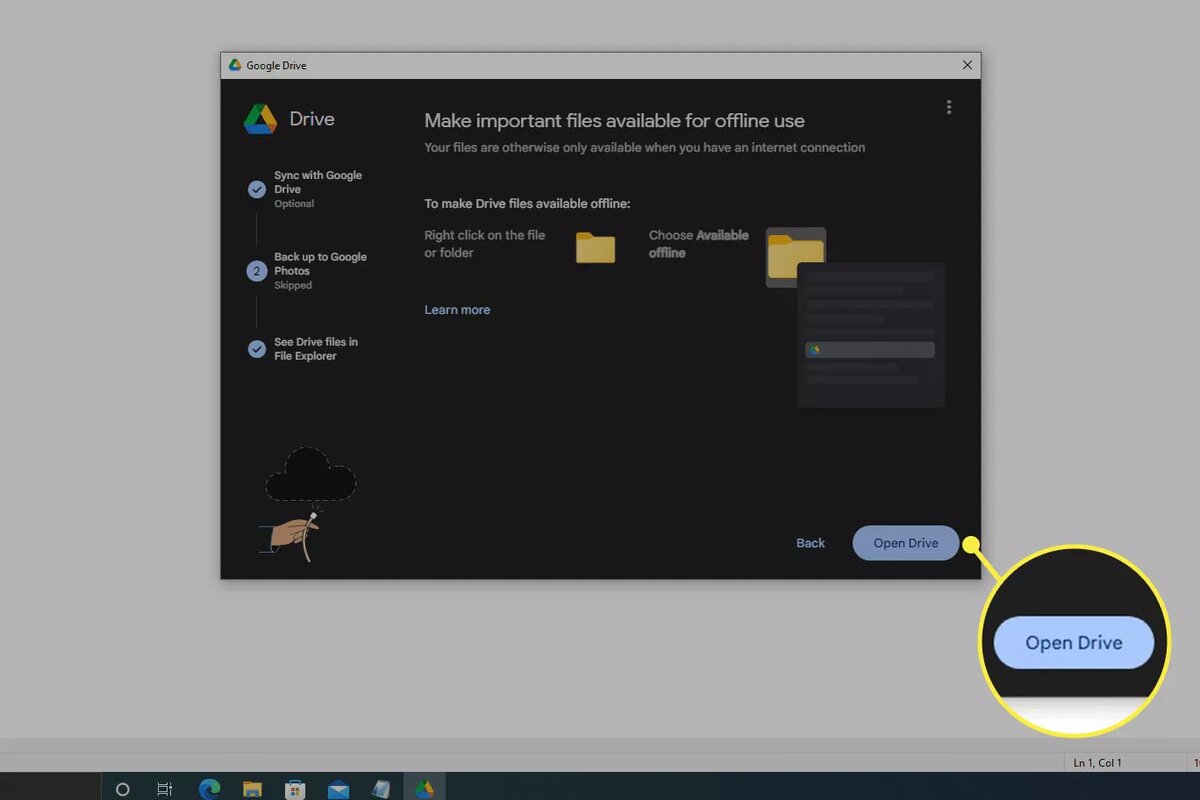This screenshot has height=800, width=1200.
Task: Click the heading Make important files available for offline use
Action: tap(614, 121)
